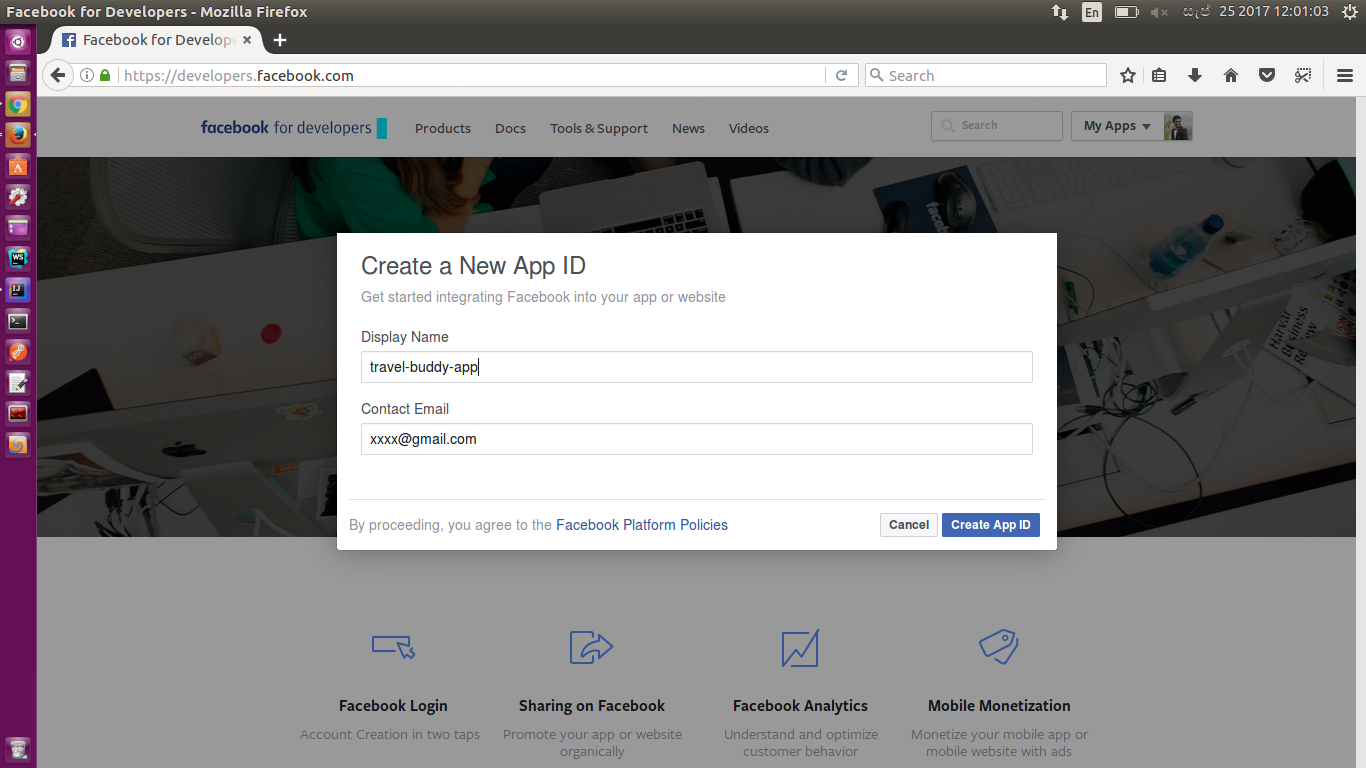The height and width of the screenshot is (768, 1366).
Task: Show bookmarks list icon in toolbar
Action: (1160, 75)
